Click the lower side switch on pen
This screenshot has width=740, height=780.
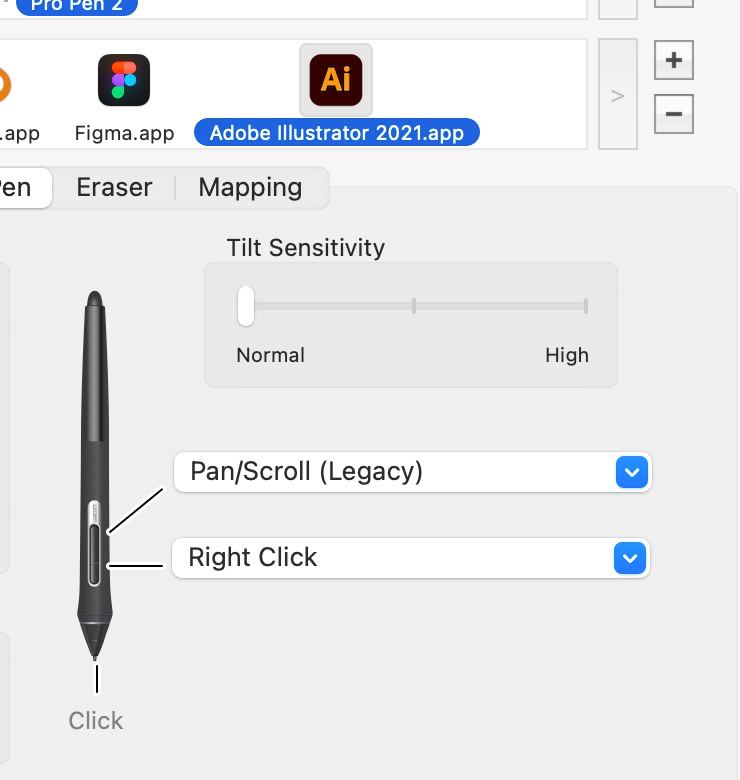(94, 558)
